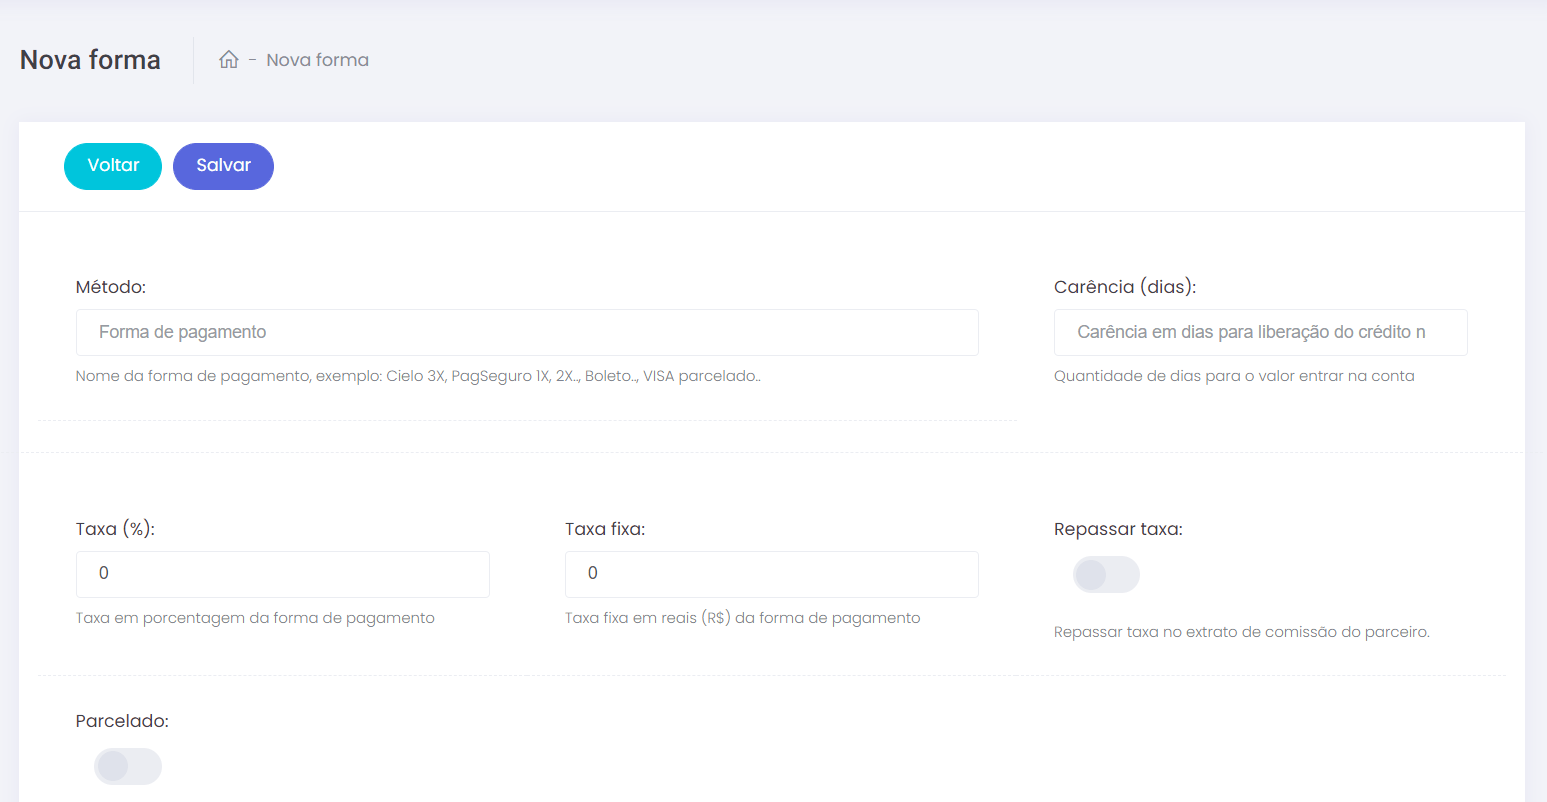Click hint text mentioning Cielo 3X, PagSeguro
Viewport: 1547px width, 802px height.
click(x=418, y=376)
